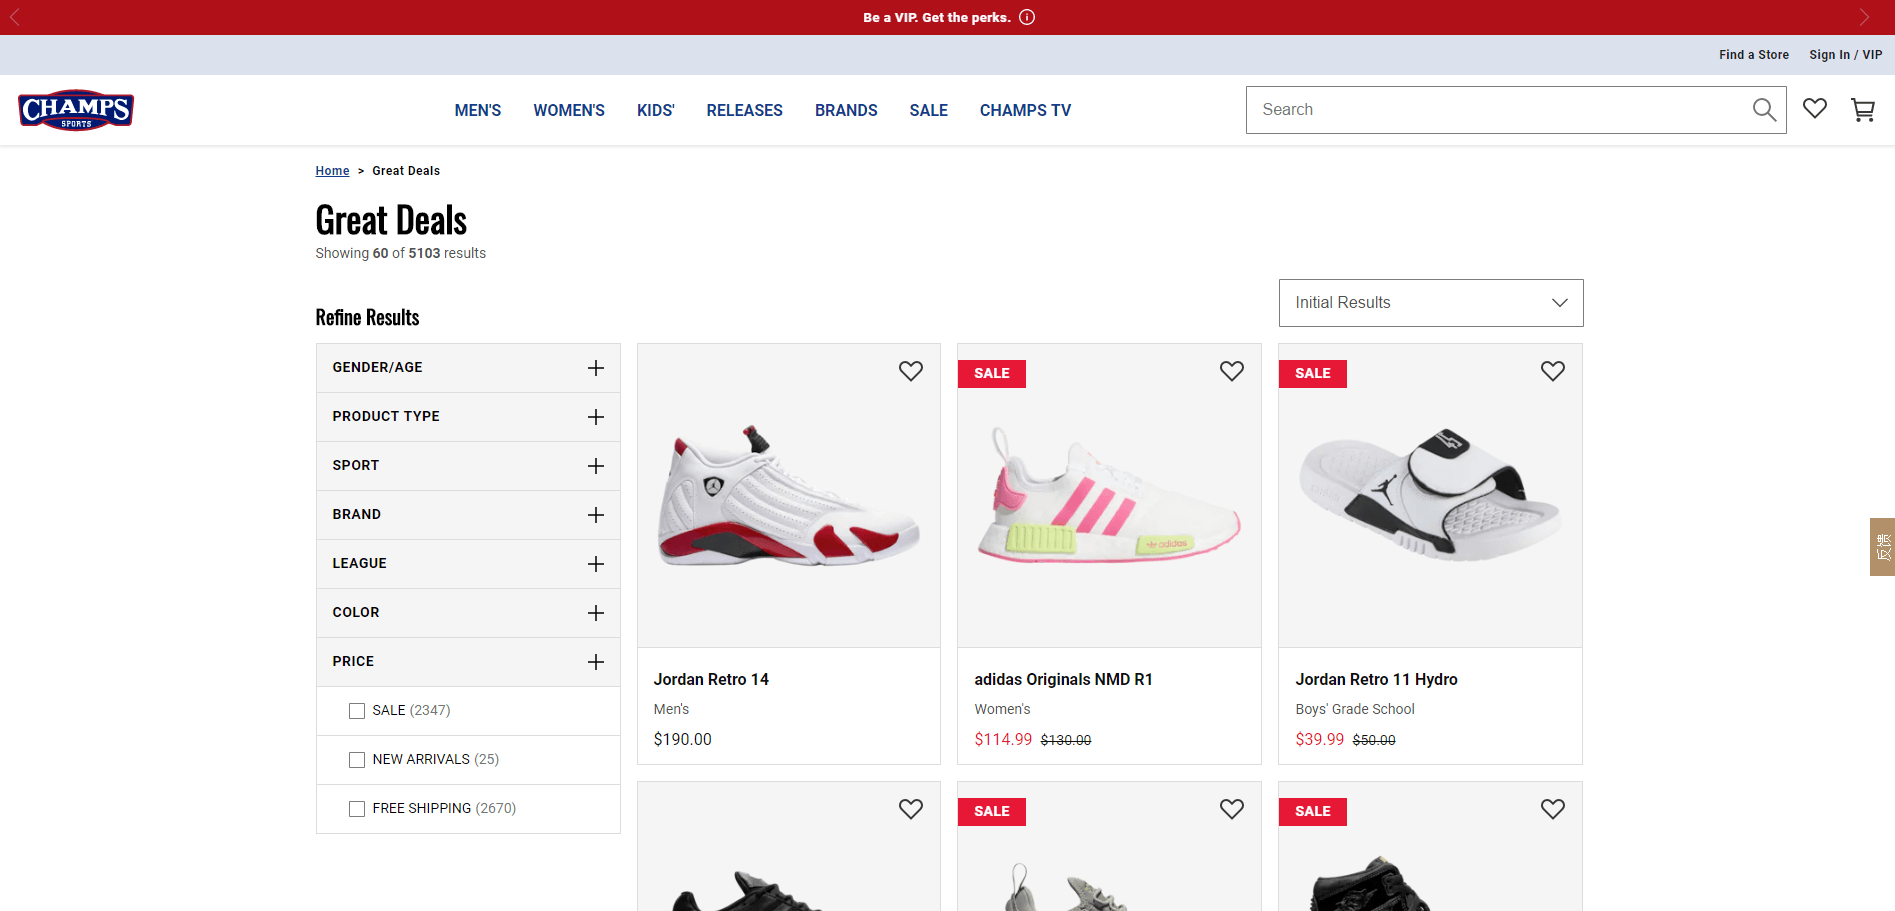1895x911 pixels.
Task: Favorite the Jordan Retro 11 Hydro slide
Action: click(1553, 371)
